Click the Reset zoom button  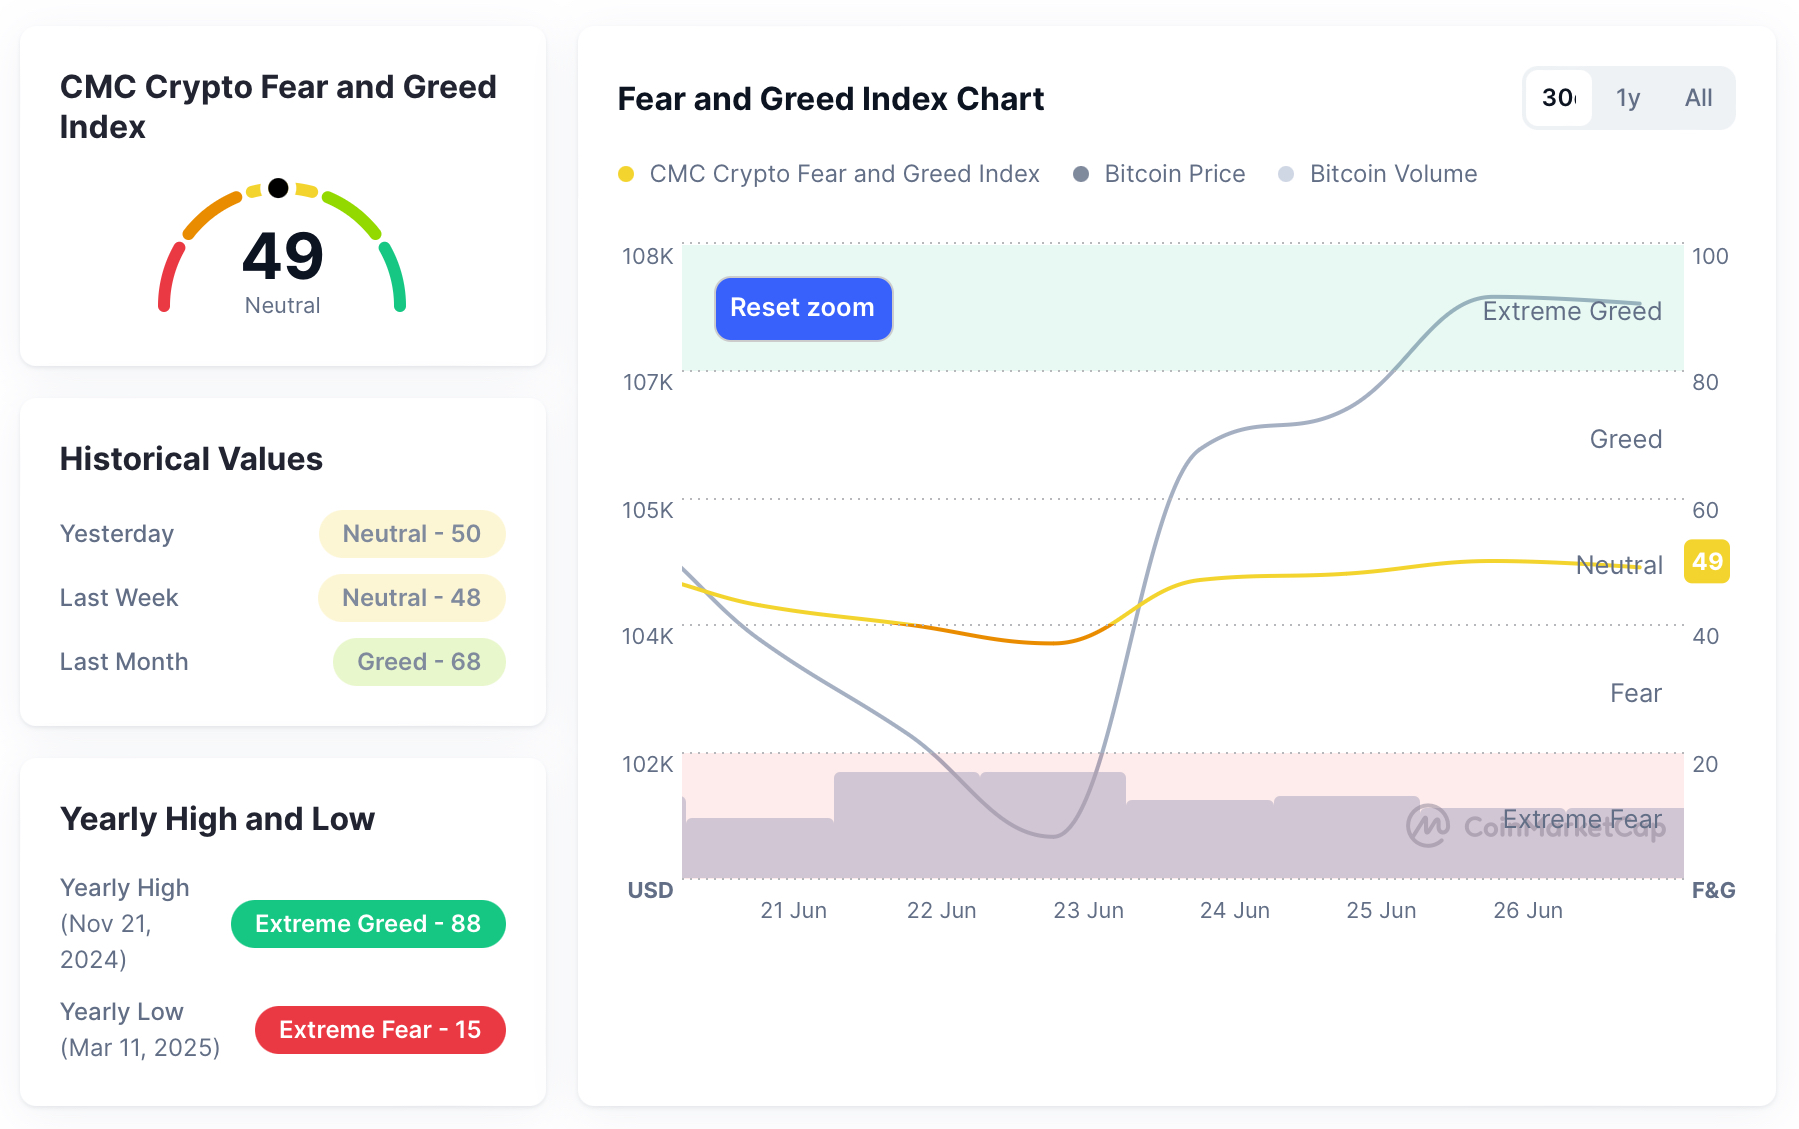coord(803,308)
